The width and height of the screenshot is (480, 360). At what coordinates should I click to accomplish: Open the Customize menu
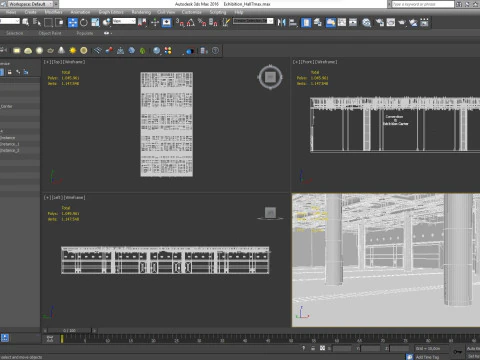(x=192, y=12)
